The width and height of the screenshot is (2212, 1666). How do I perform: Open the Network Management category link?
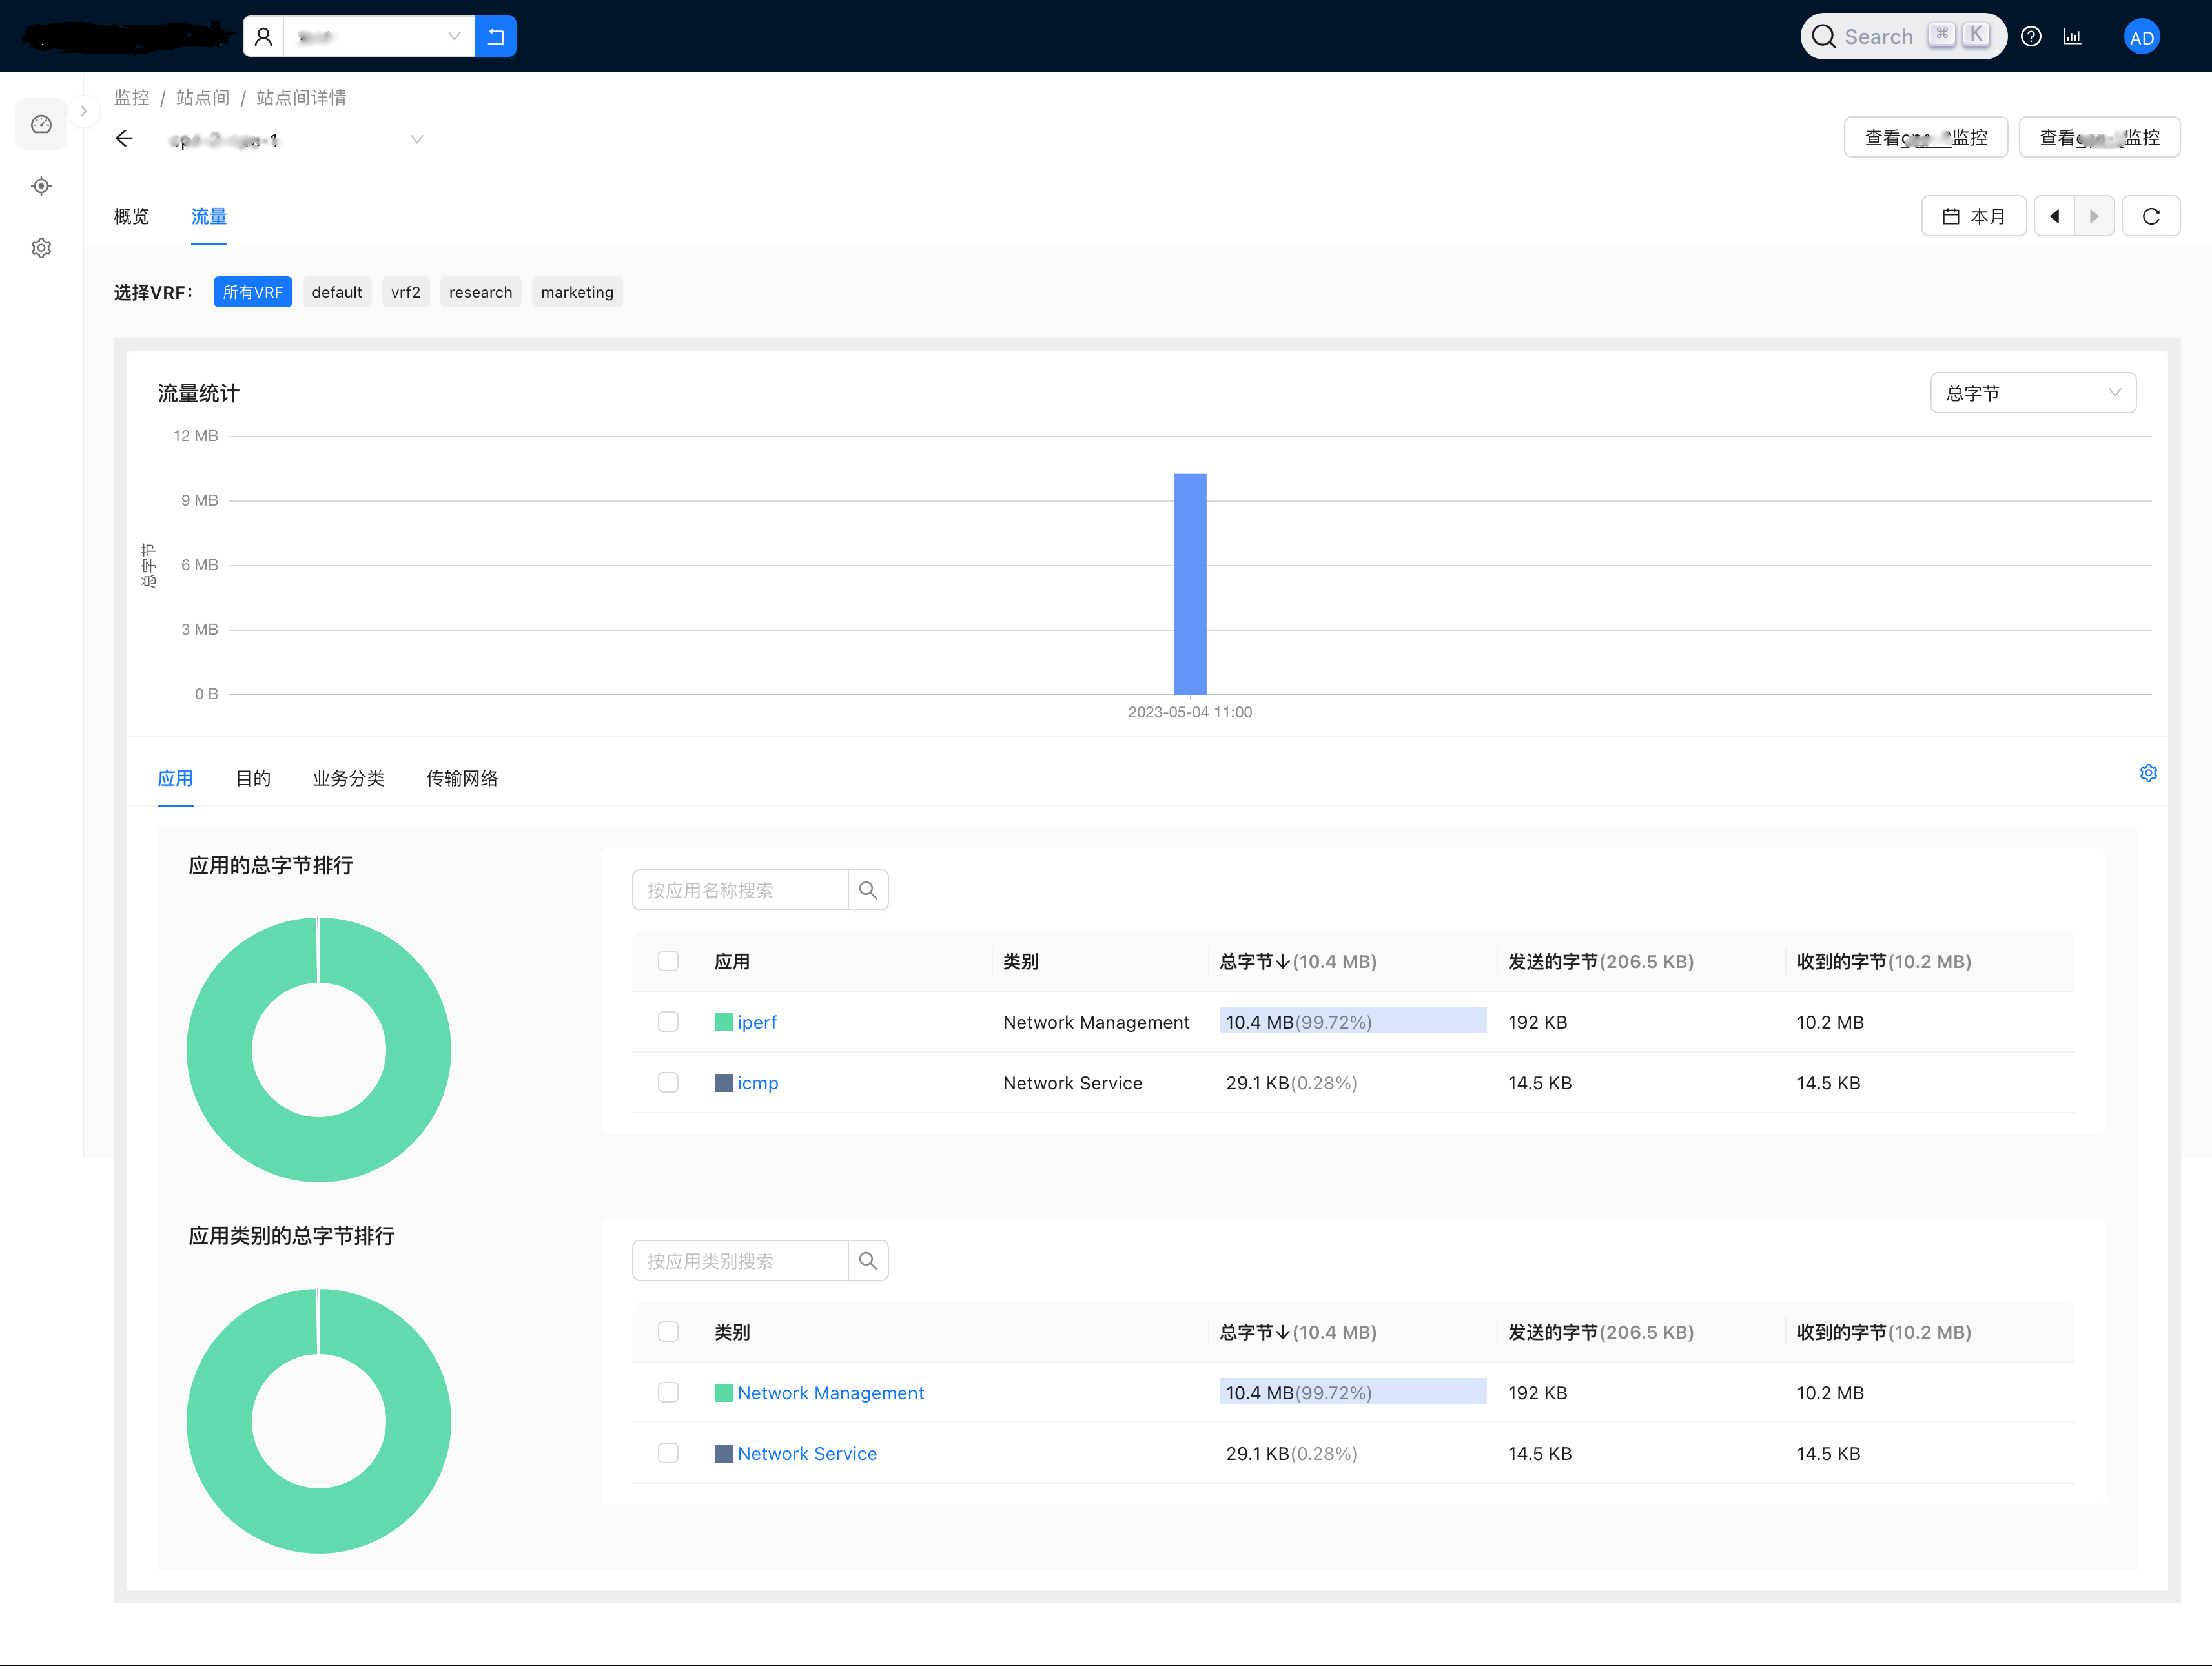click(x=831, y=1393)
